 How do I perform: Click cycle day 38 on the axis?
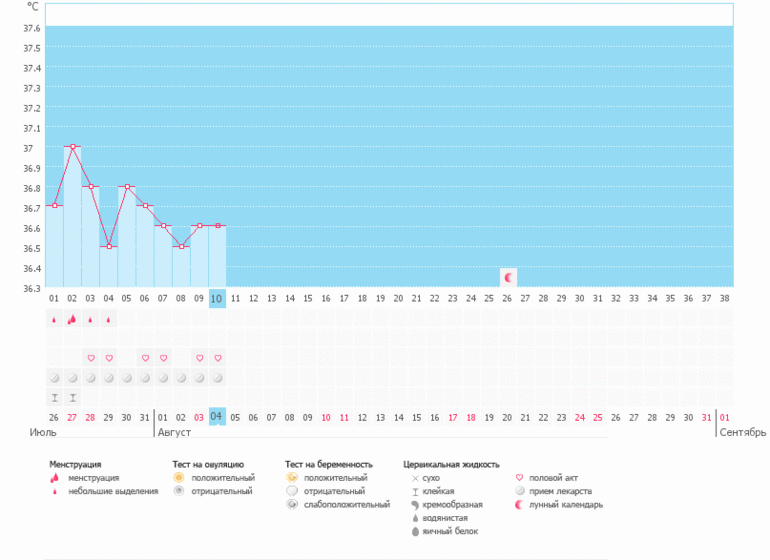click(x=724, y=298)
